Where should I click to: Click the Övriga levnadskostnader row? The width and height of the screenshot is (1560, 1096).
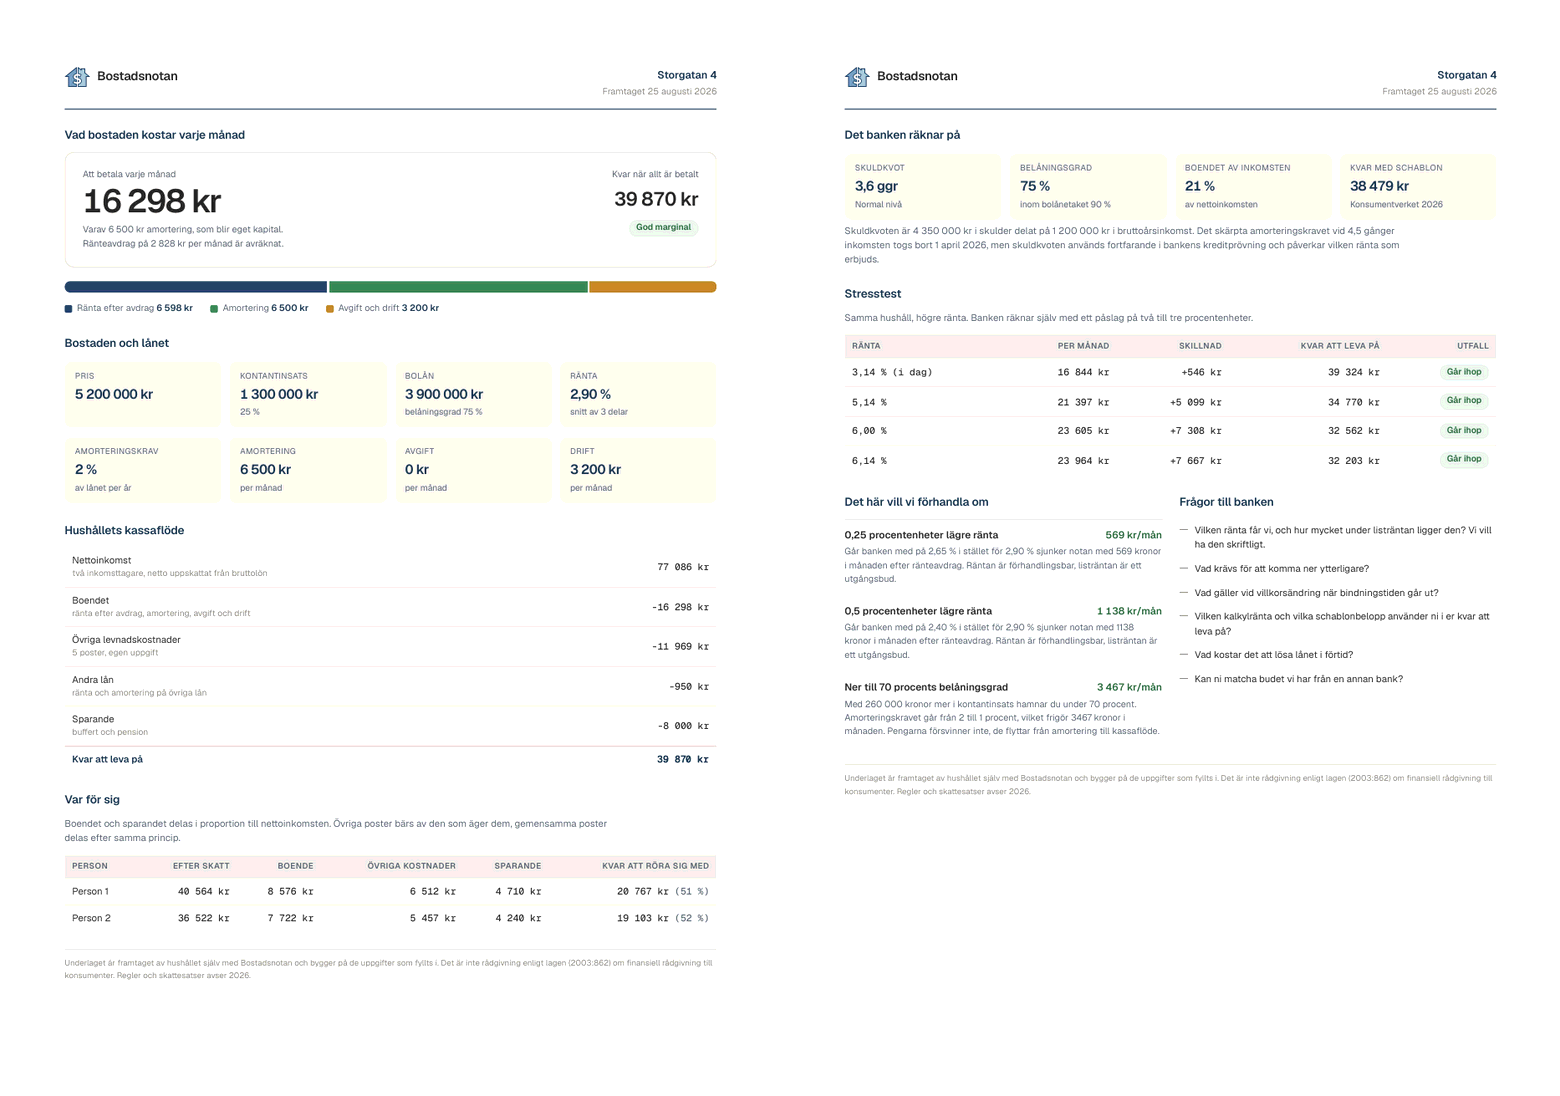tap(390, 646)
